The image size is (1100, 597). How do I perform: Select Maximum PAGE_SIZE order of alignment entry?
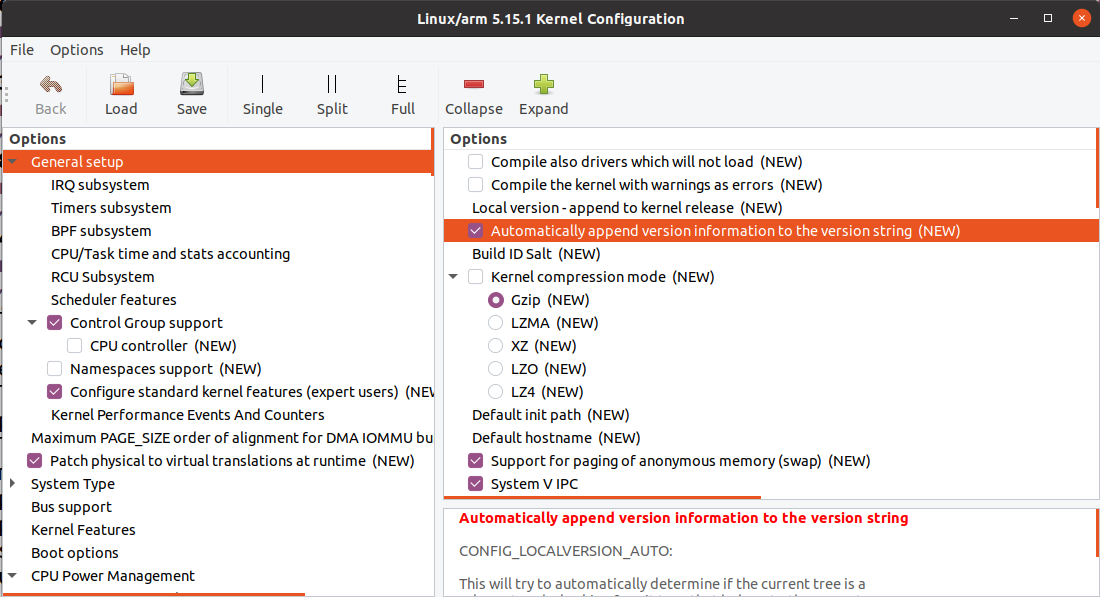coord(232,438)
